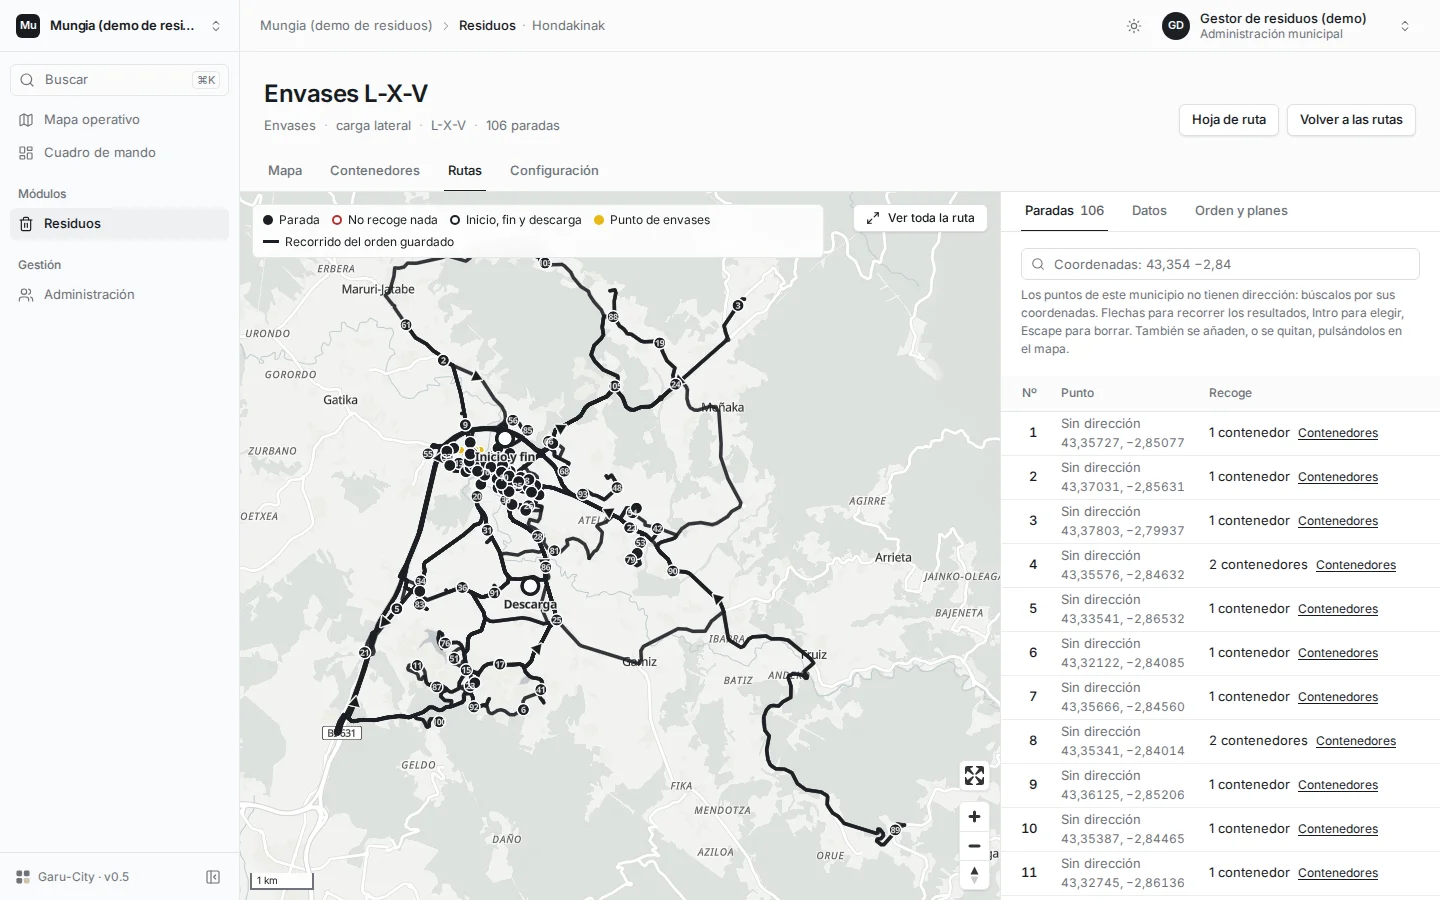This screenshot has width=1440, height=900.
Task: Open Contenedores link for stop 8
Action: [x=1356, y=741]
